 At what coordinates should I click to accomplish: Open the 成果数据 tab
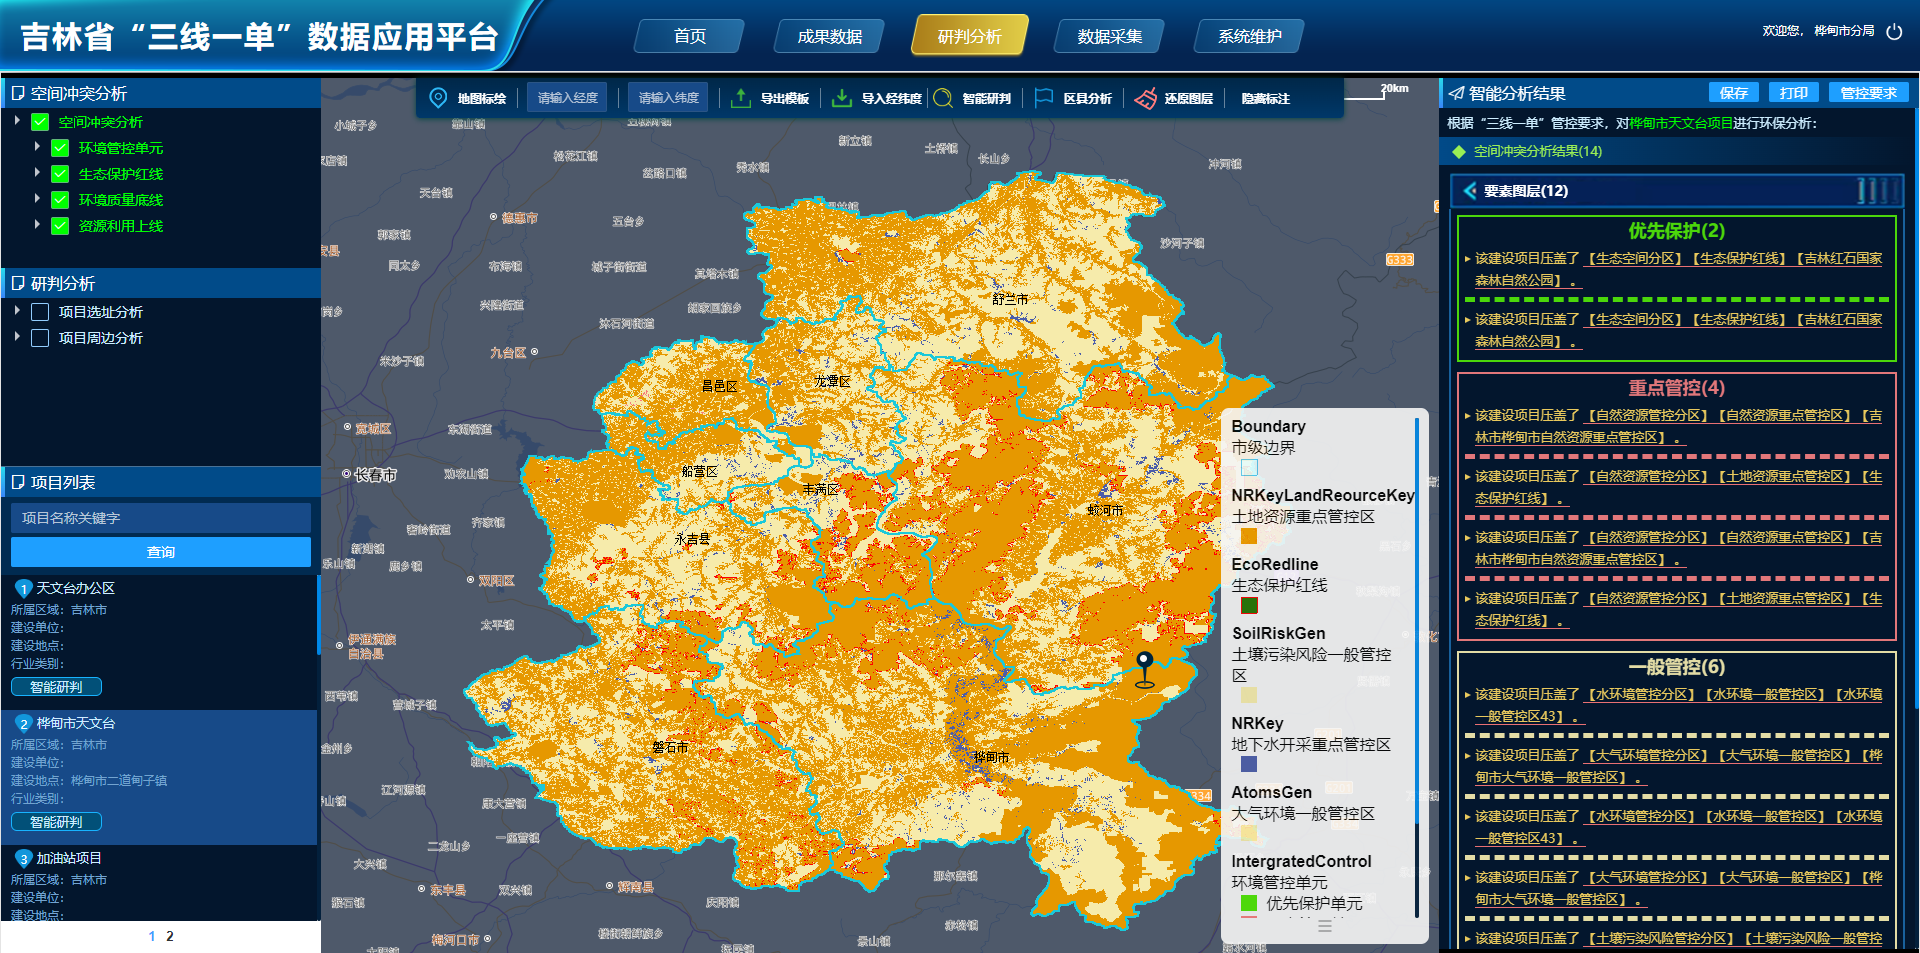(x=829, y=36)
